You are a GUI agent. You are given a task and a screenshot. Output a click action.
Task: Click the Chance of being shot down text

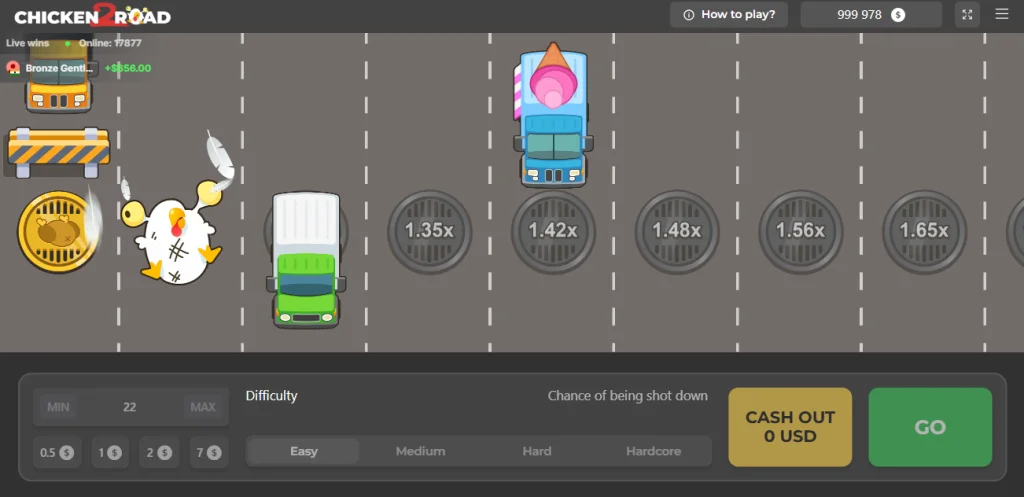pos(628,395)
